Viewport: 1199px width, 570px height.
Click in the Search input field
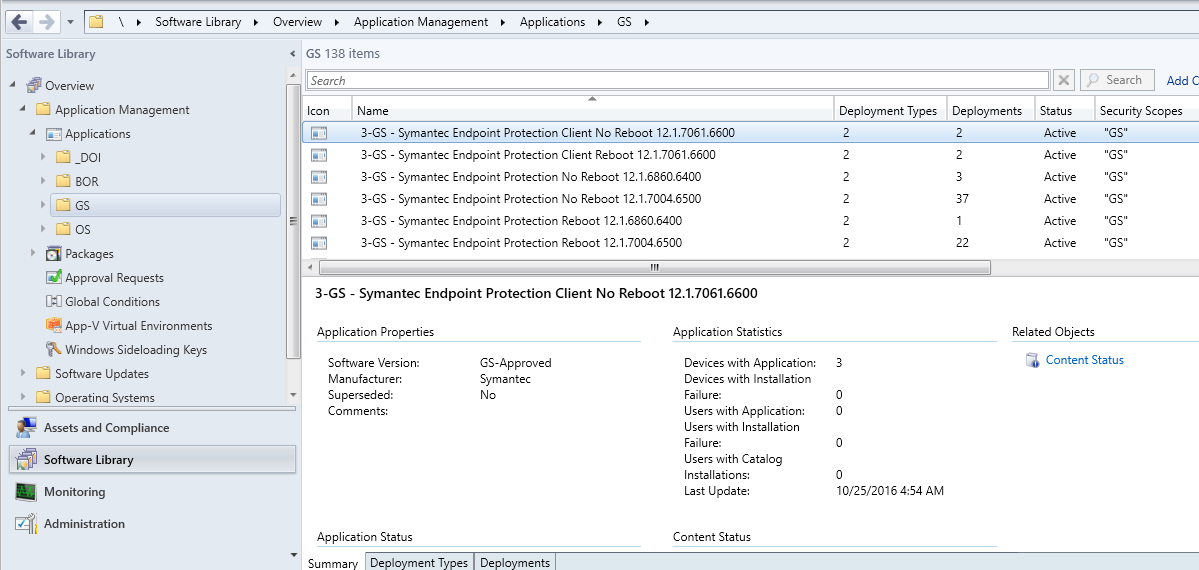677,80
